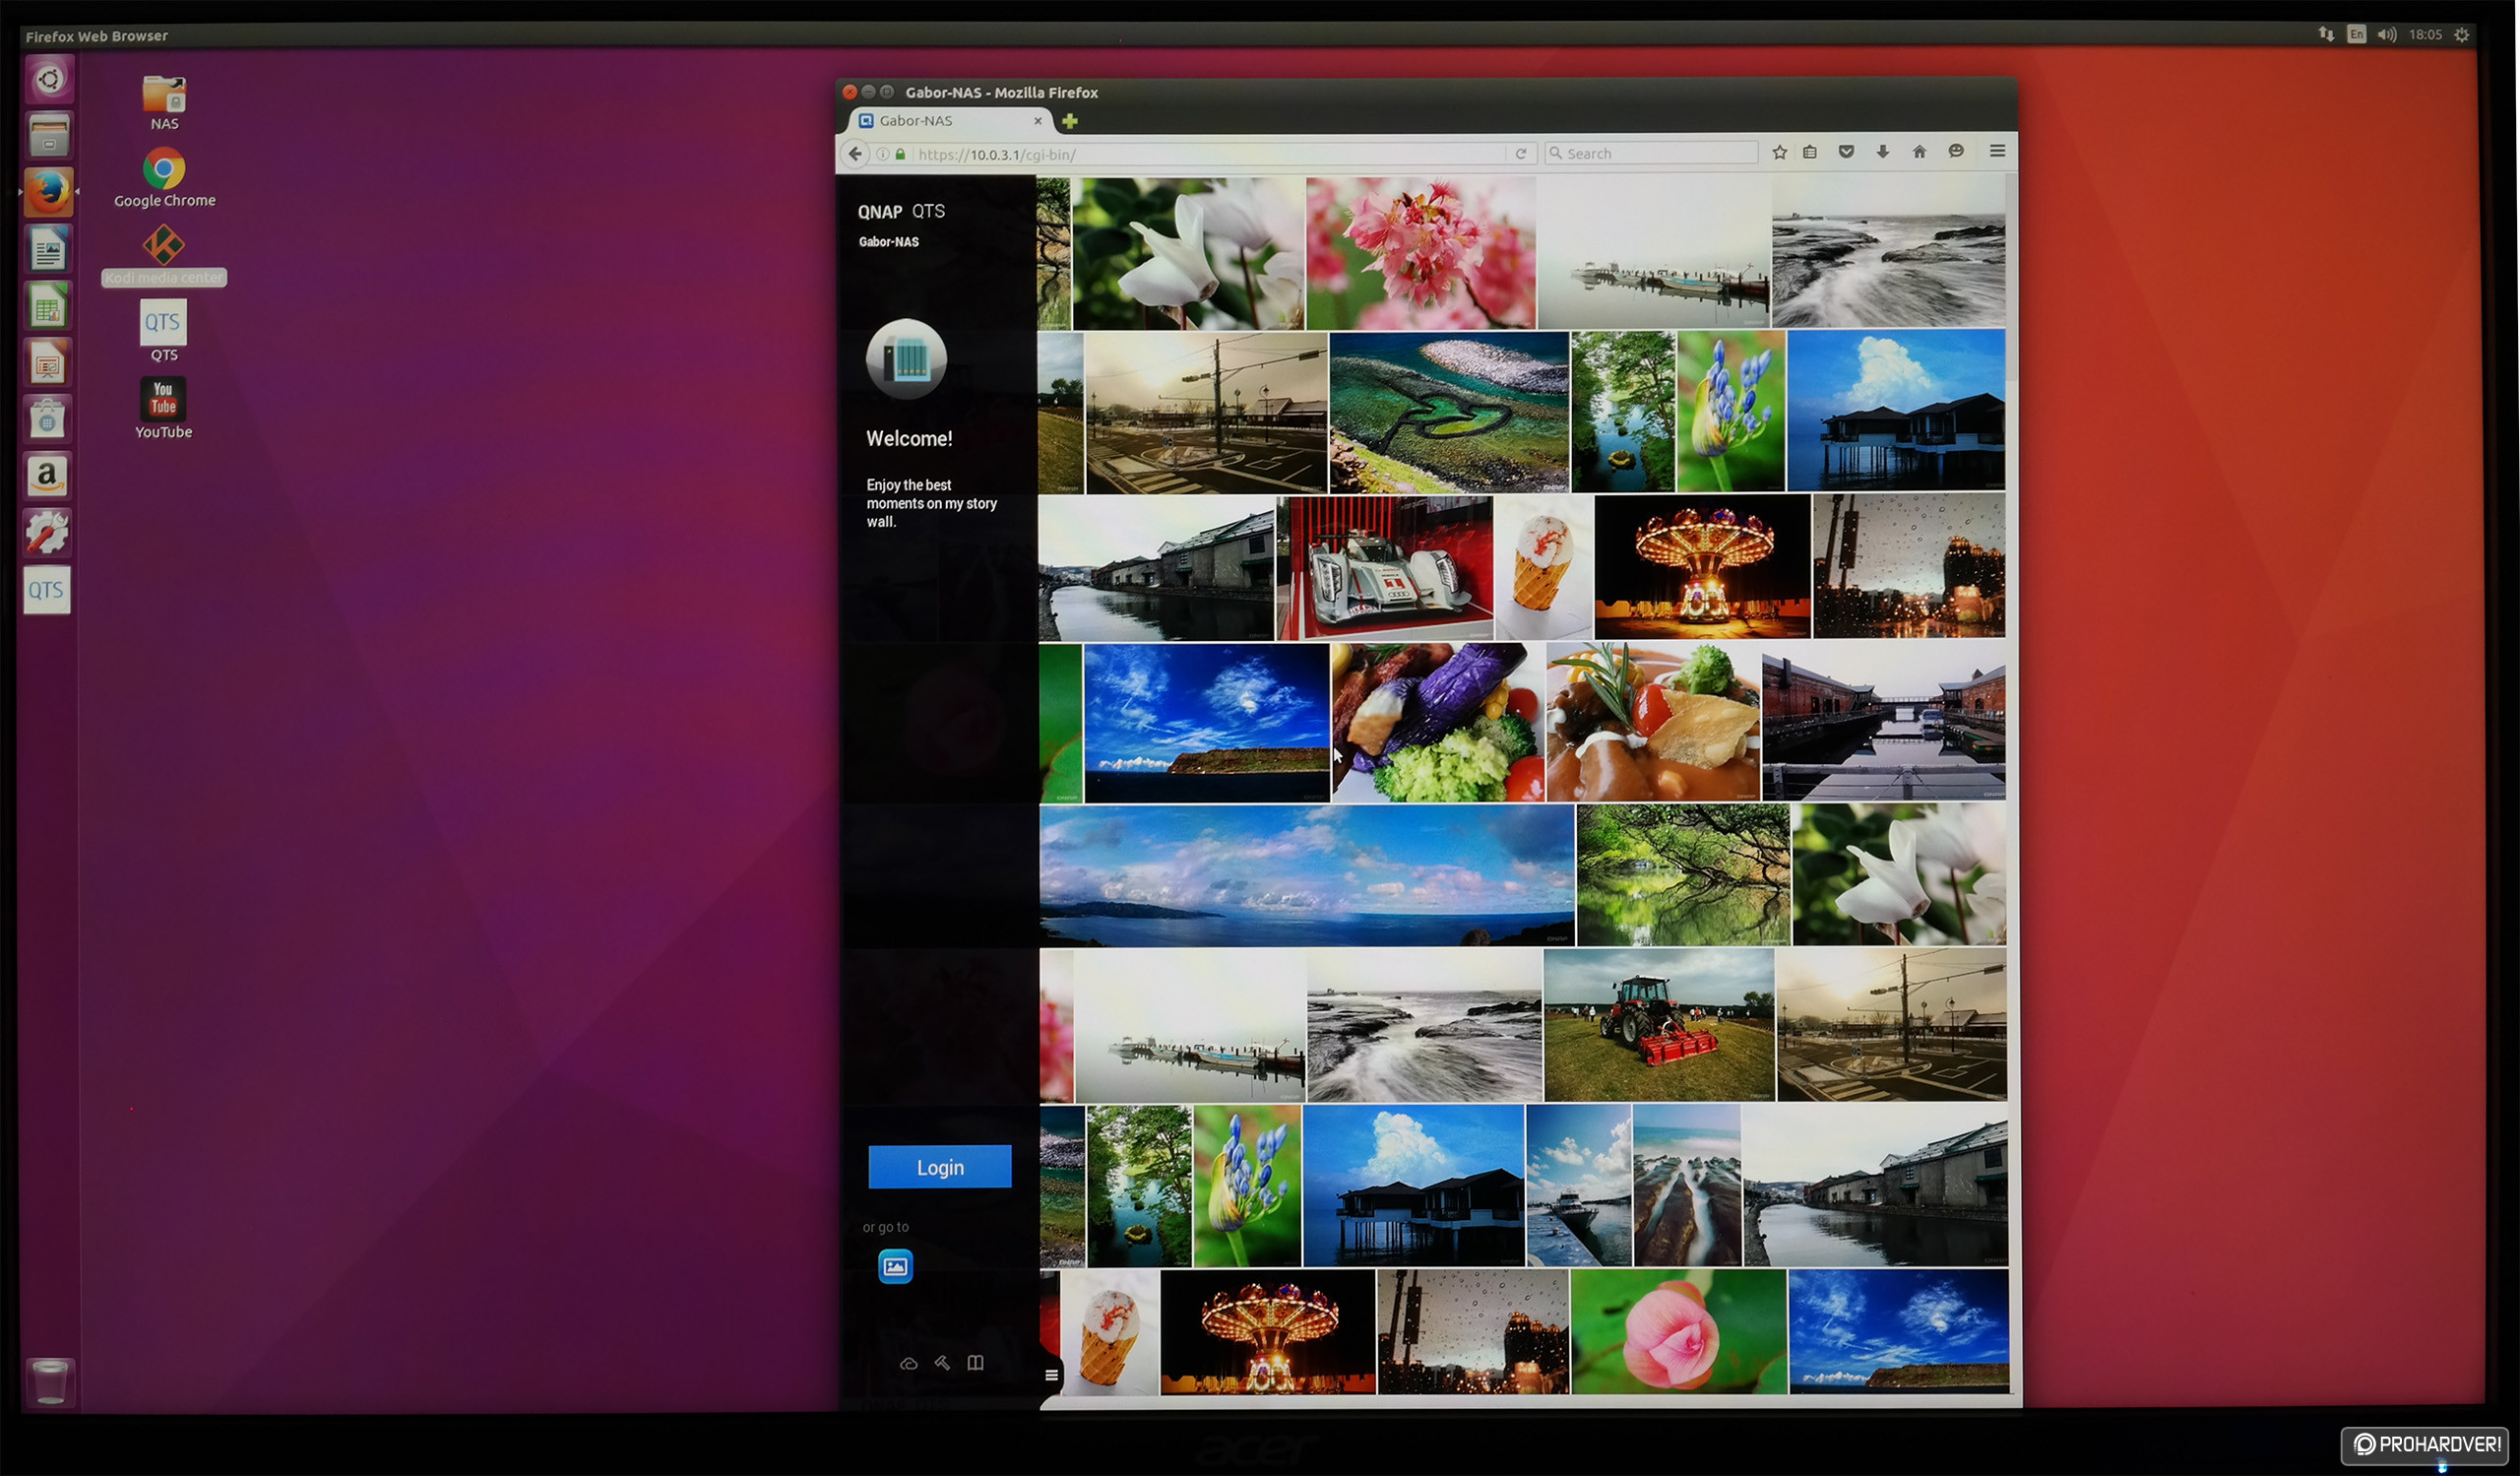This screenshot has height=1476, width=2520.
Task: Toggle QNAP sidebar with three-line handle
Action: pyautogui.click(x=1051, y=1375)
